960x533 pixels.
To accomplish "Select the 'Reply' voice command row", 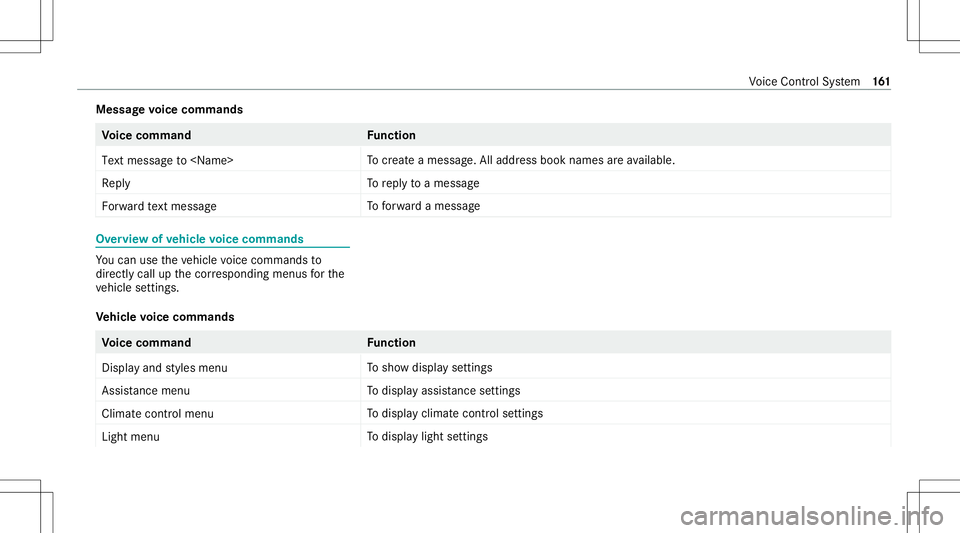I will coord(493,183).
